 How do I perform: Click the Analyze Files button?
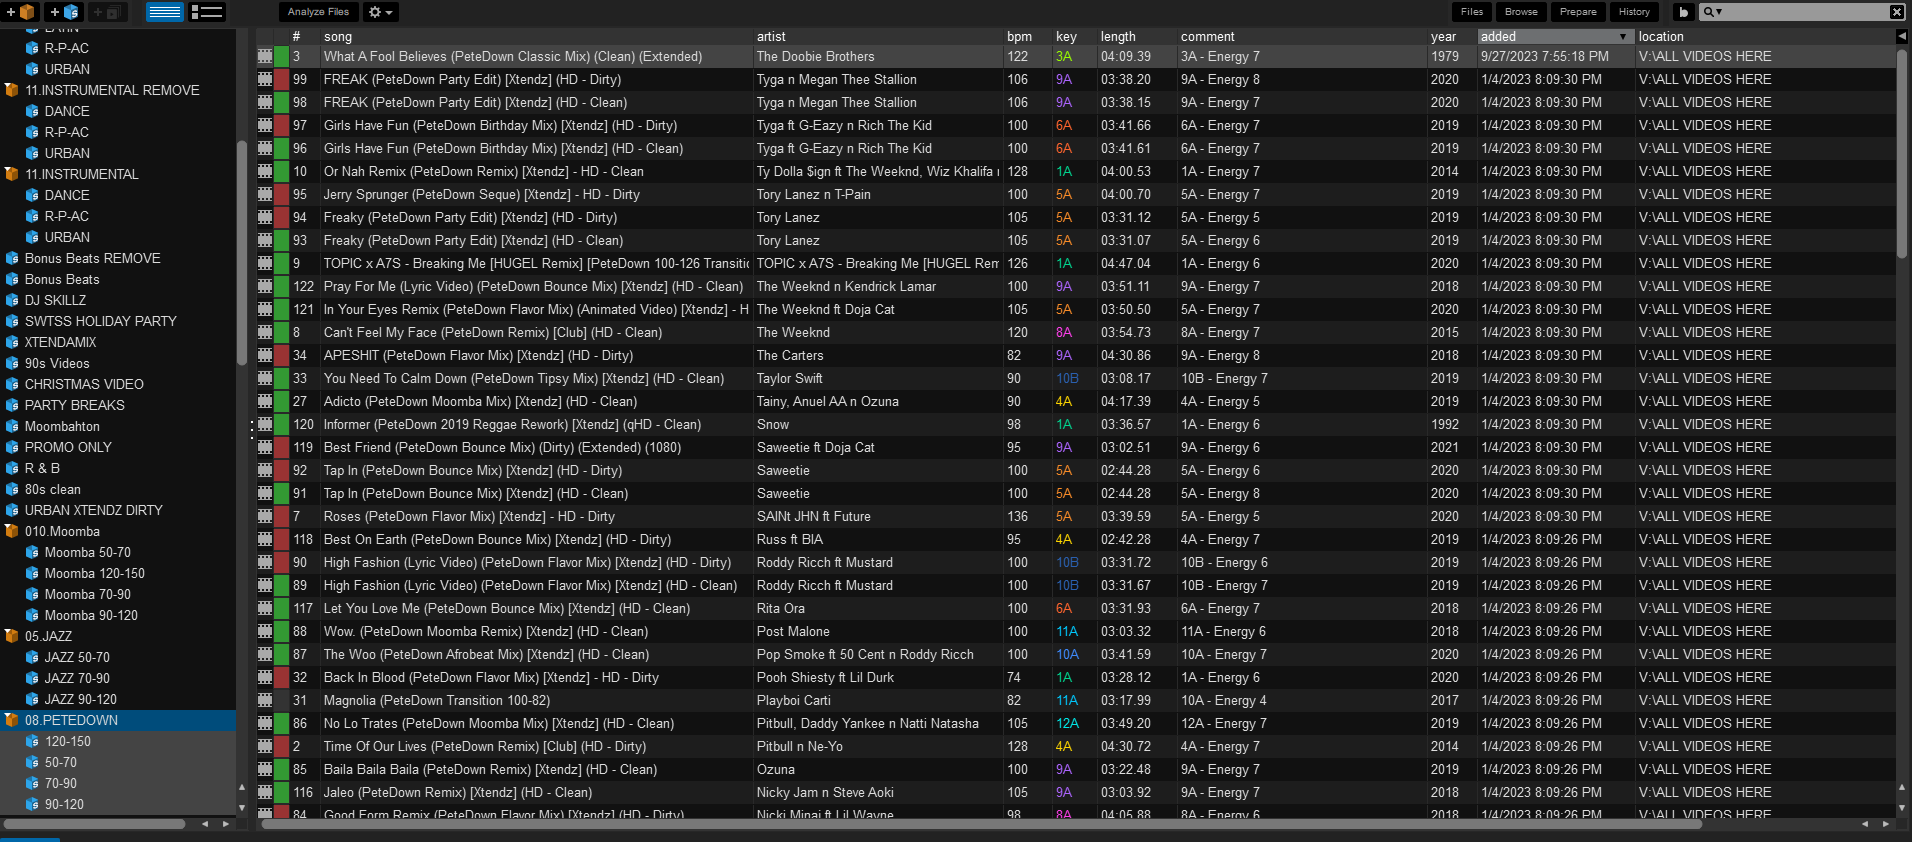[318, 12]
